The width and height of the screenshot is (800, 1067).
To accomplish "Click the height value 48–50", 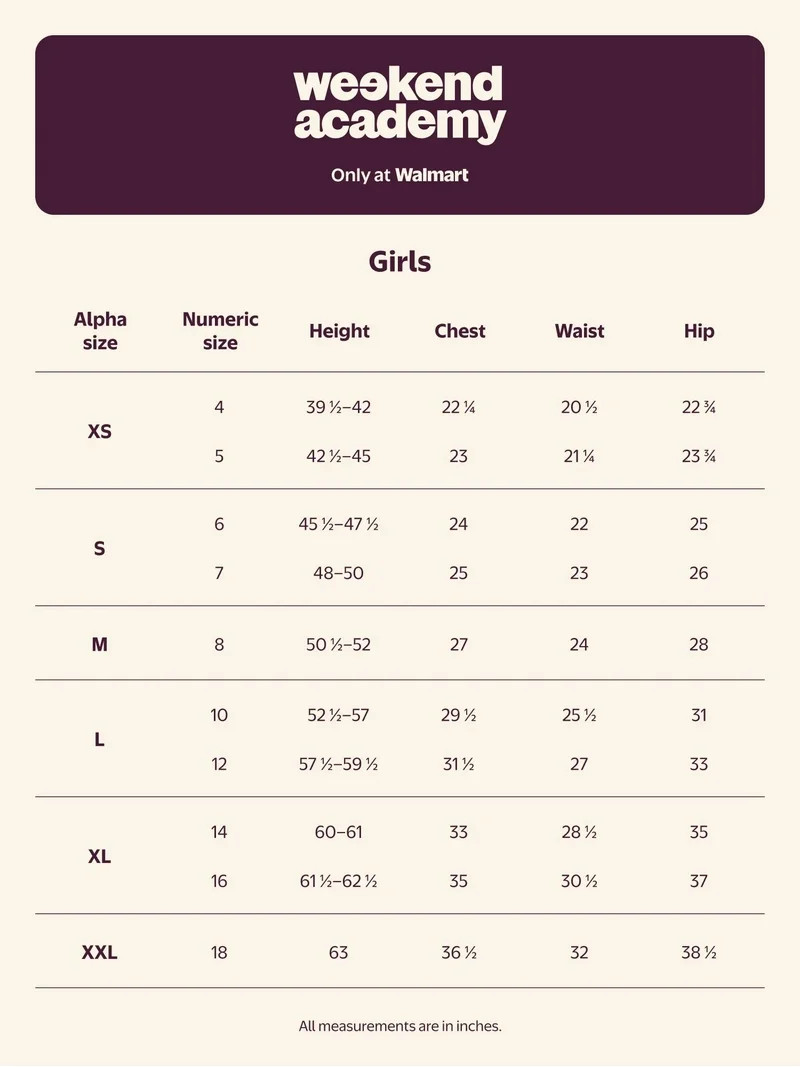I will tap(339, 573).
